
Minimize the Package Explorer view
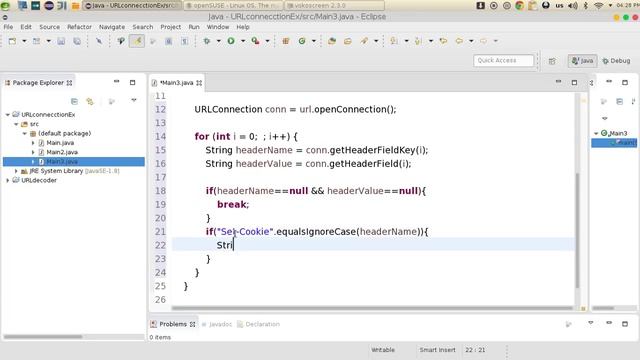coord(116,82)
